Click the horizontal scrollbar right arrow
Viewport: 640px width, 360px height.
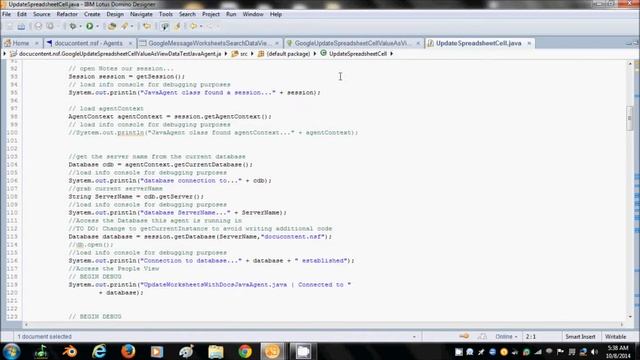622,324
